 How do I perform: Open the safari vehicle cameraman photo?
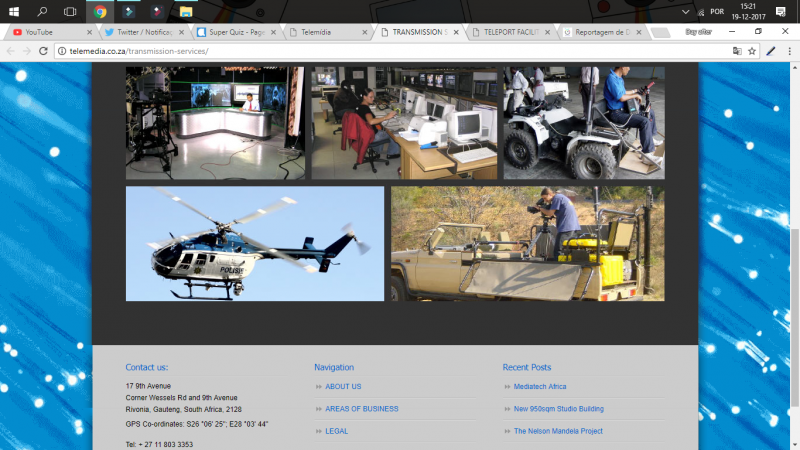(528, 243)
